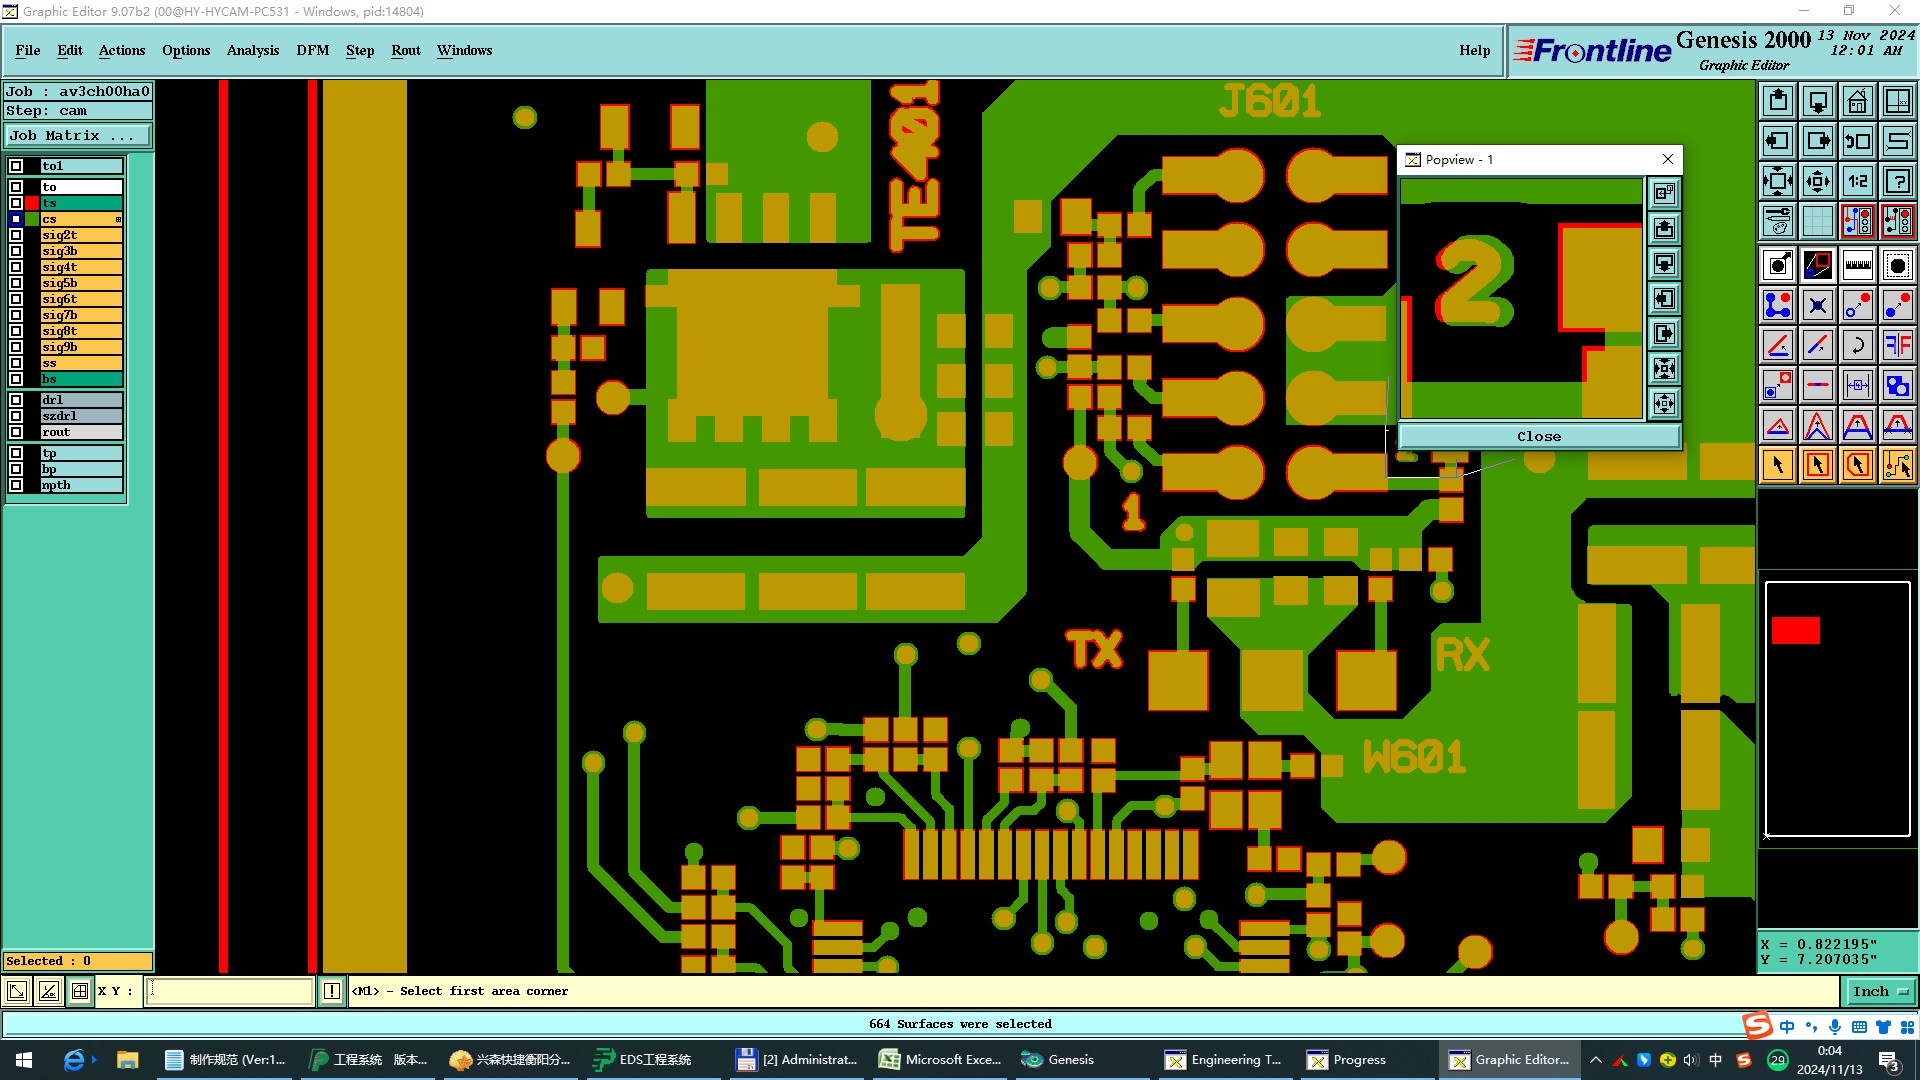Open the Edit menu
This screenshot has width=1920, height=1080.
[x=70, y=50]
